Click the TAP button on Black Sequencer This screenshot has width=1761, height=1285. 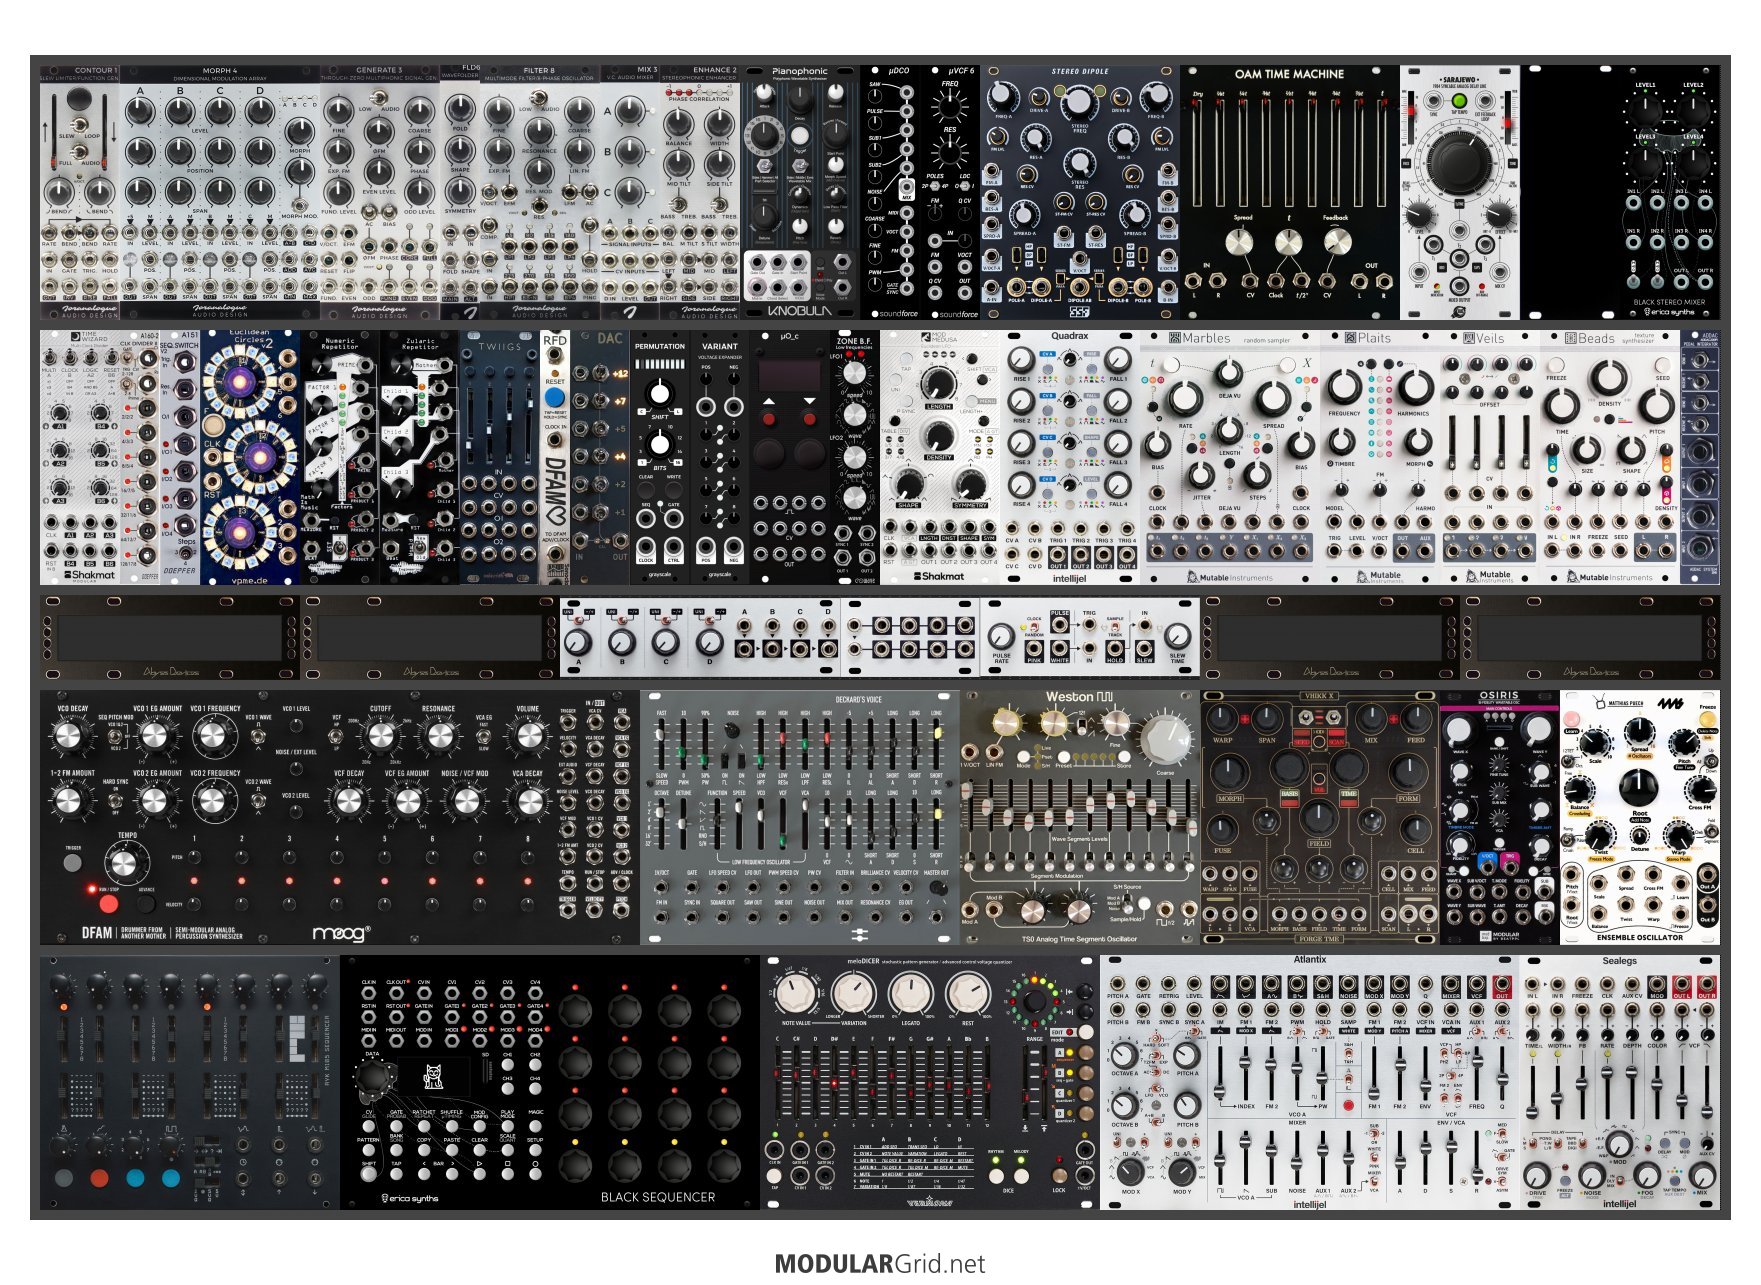(x=396, y=1174)
